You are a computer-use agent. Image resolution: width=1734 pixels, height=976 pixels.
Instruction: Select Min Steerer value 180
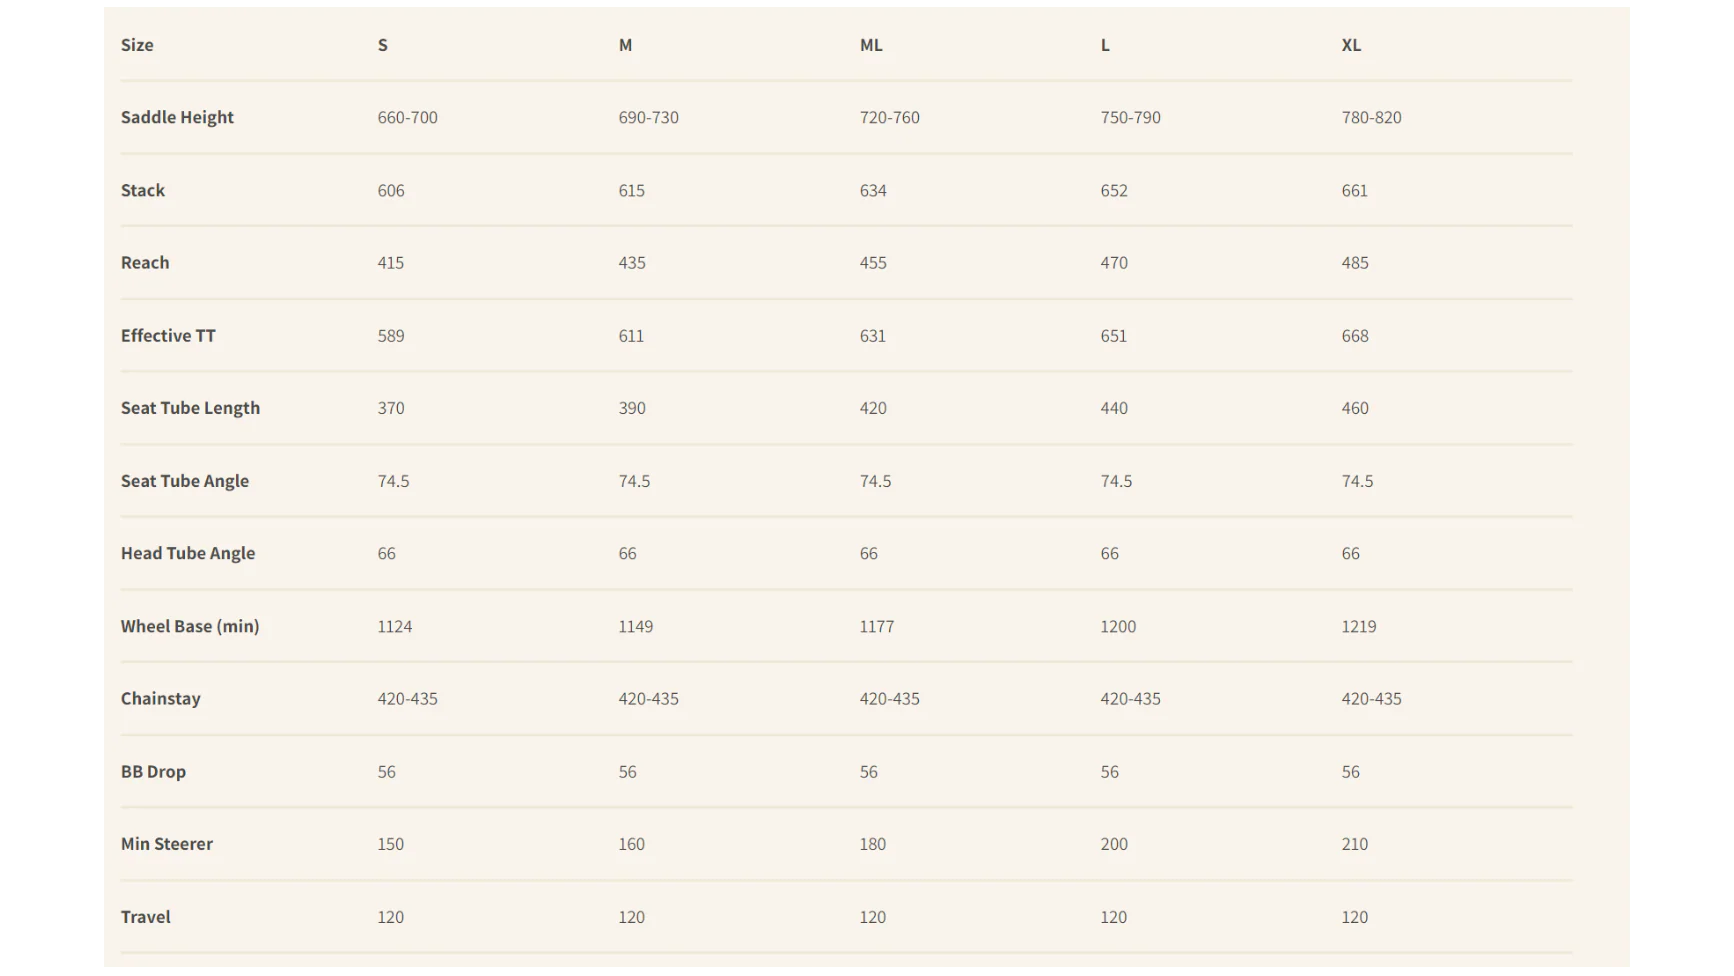click(x=873, y=844)
